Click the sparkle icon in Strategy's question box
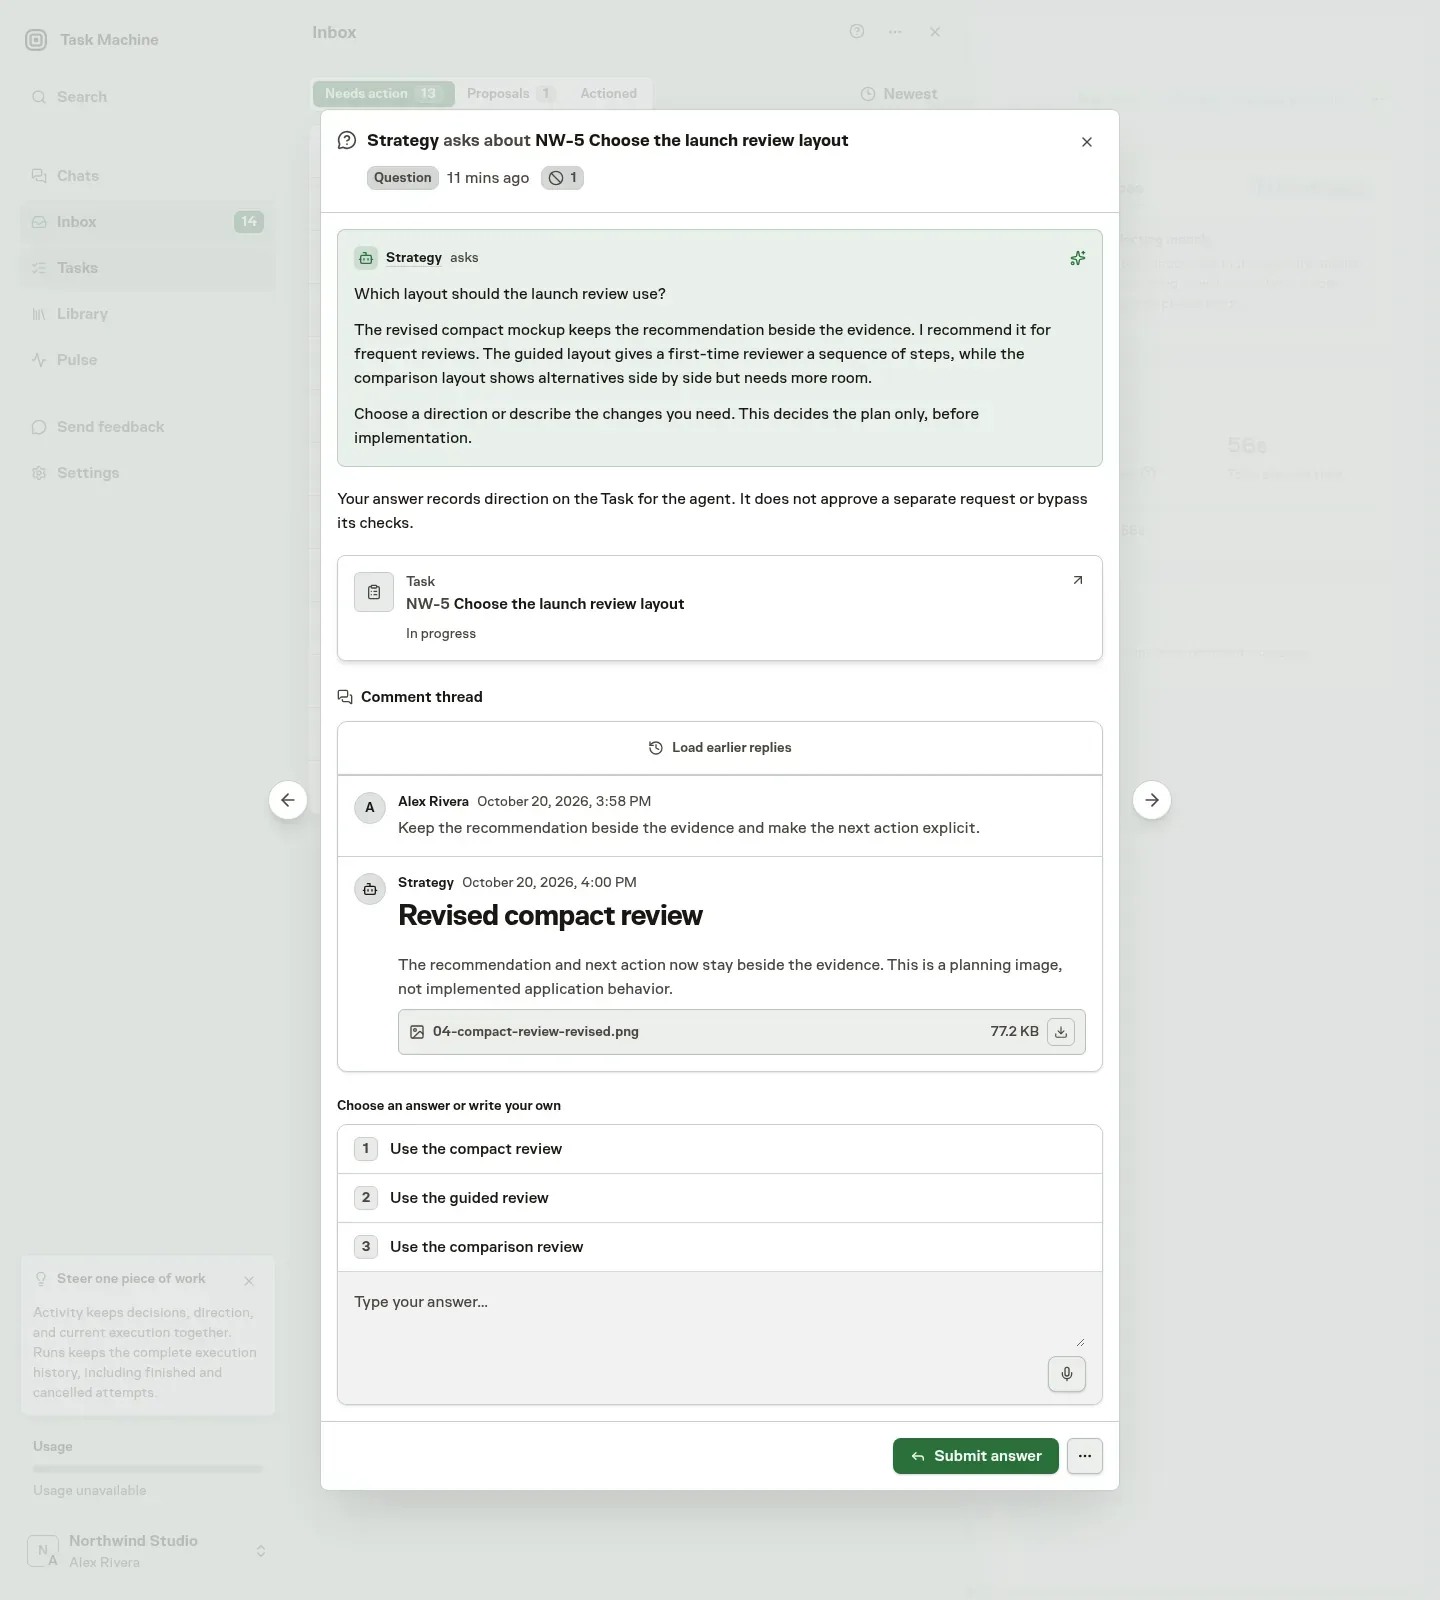Viewport: 1440px width, 1600px height. [1078, 258]
